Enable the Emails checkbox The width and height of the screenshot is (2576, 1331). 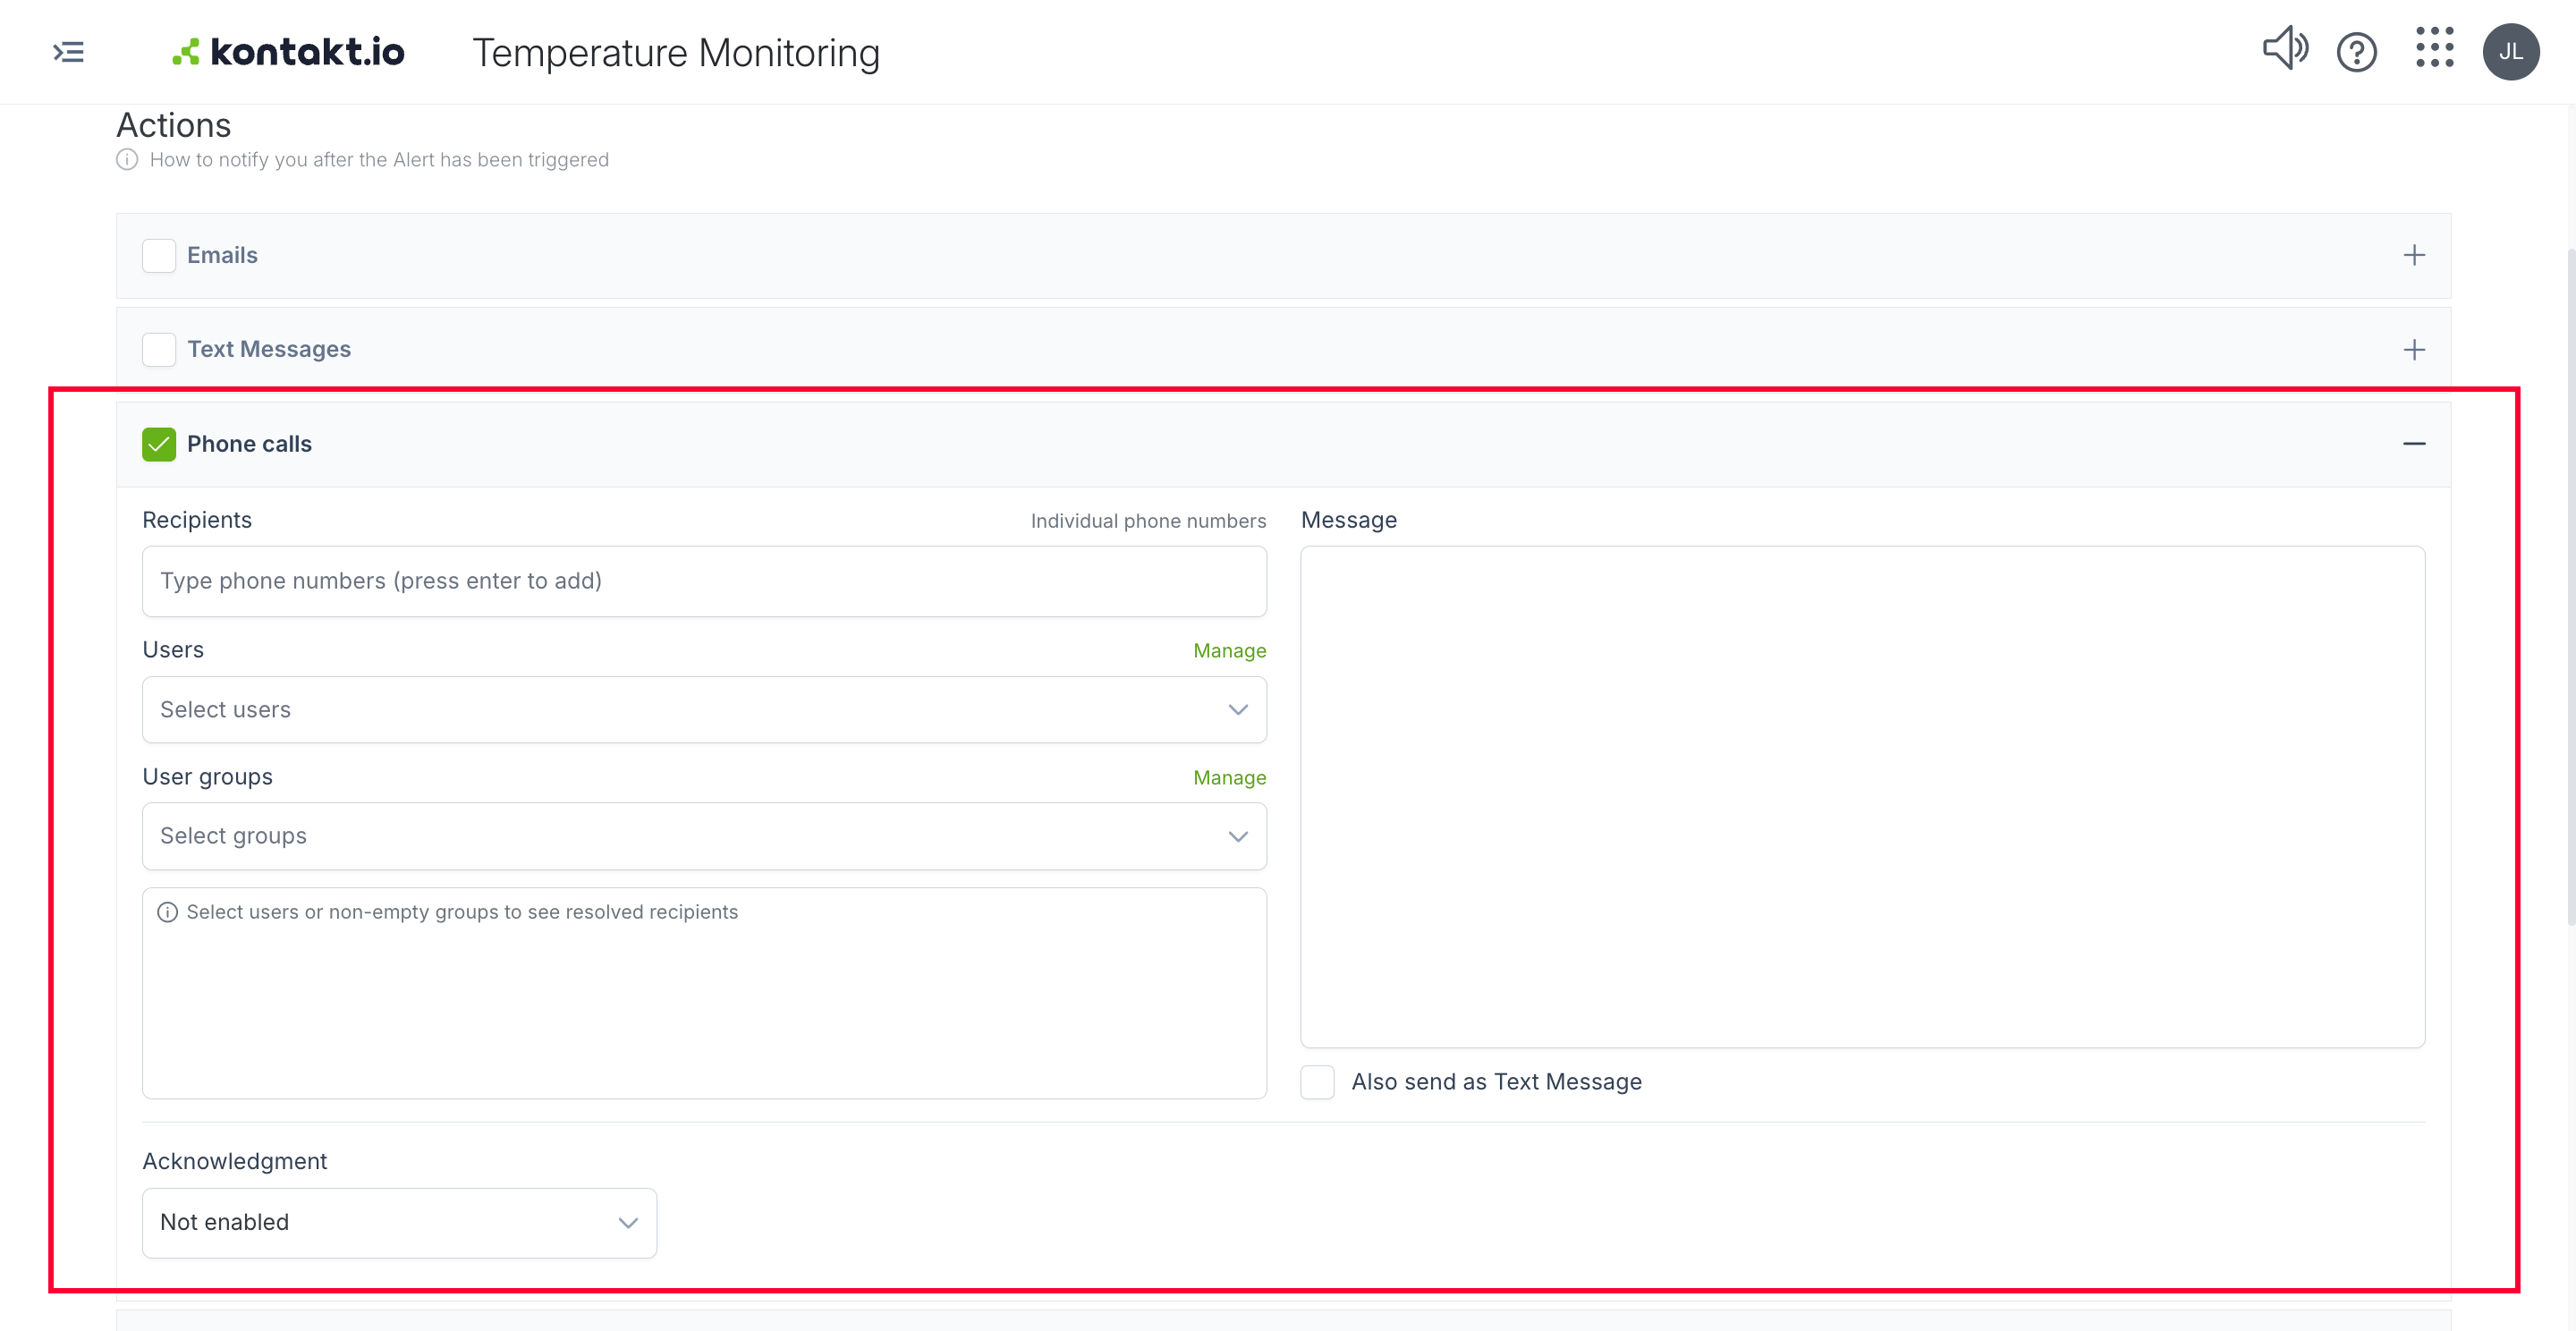pyautogui.click(x=159, y=256)
